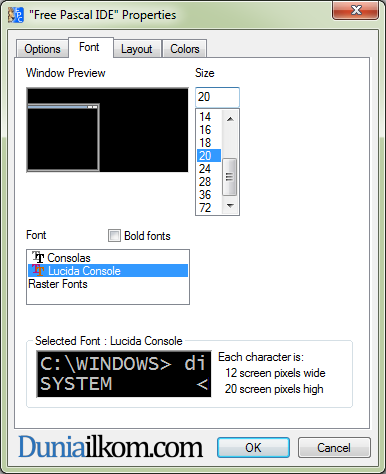
Task: Select size 72 in the list
Action: (x=209, y=208)
